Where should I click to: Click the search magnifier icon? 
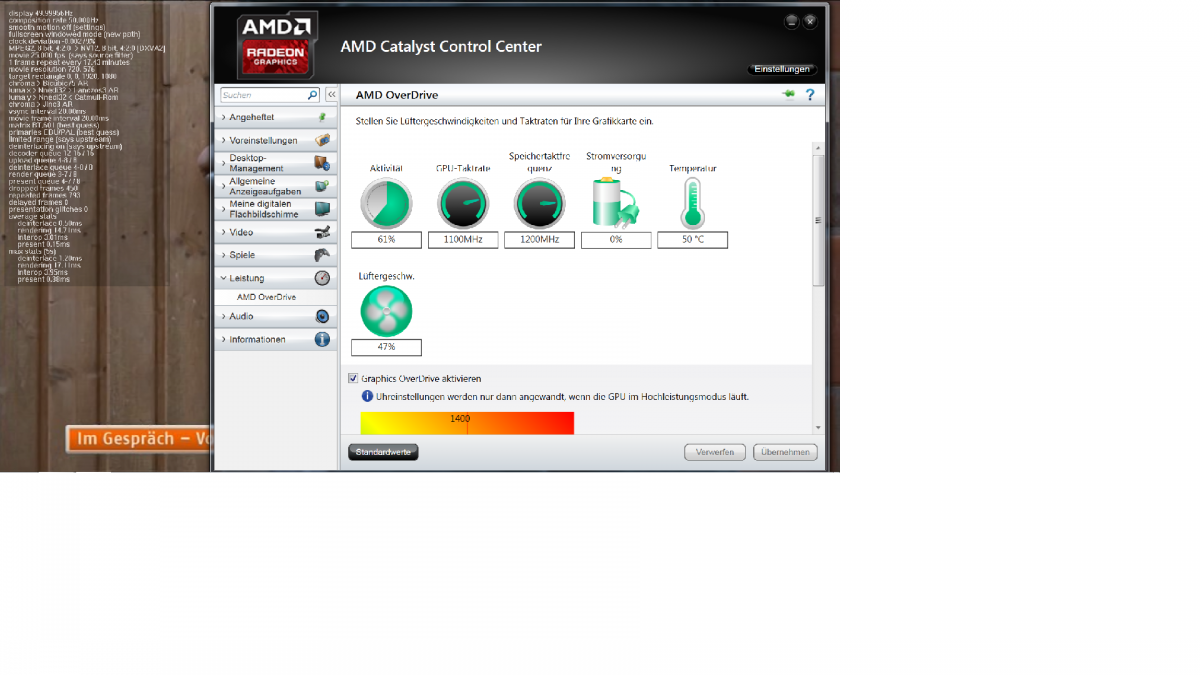[x=312, y=95]
